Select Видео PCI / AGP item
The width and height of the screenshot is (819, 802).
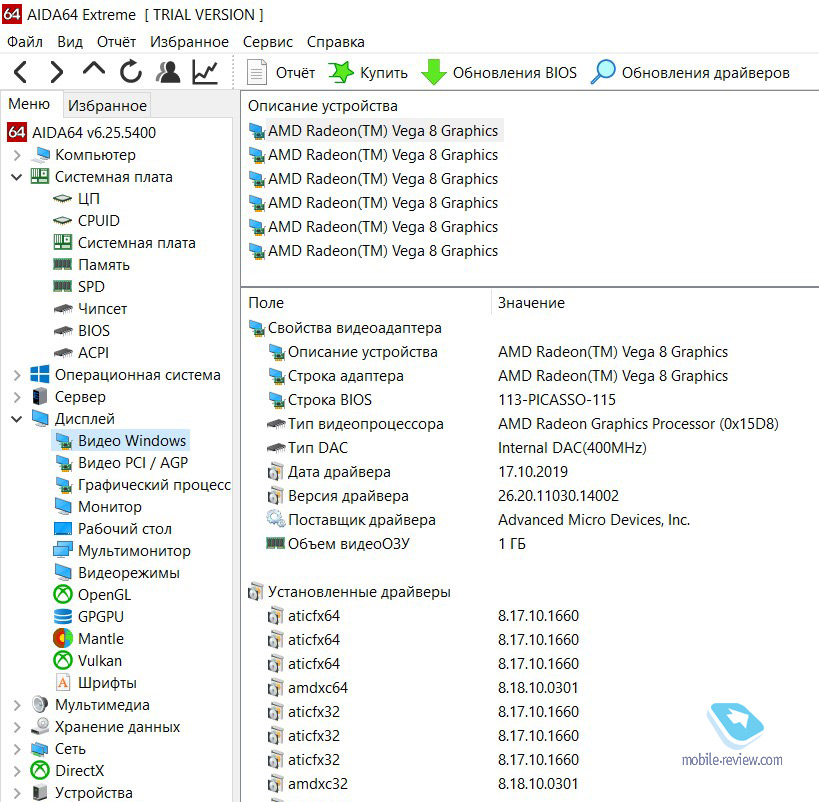coord(121,463)
